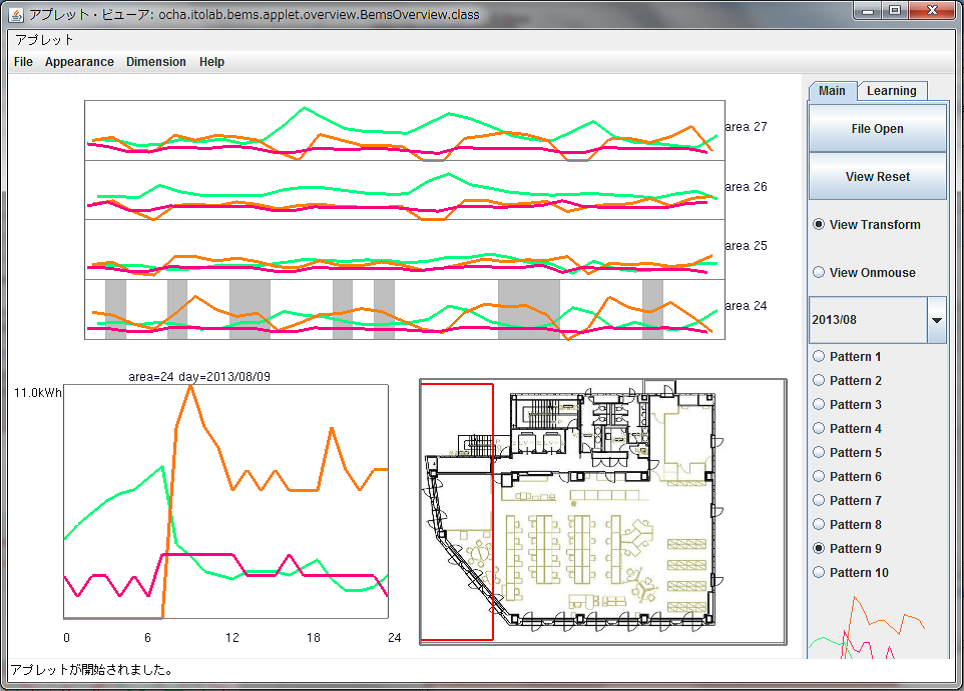964x691 pixels.
Task: Choose the Pattern 1 radio button
Action: pyautogui.click(x=820, y=357)
